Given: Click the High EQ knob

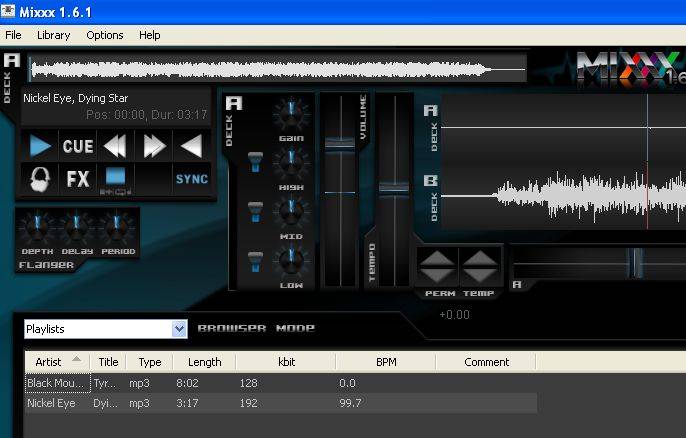Looking at the screenshot, I should point(291,163).
